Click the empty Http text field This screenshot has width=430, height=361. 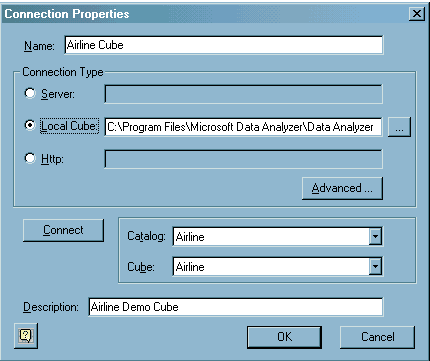[x=243, y=159]
